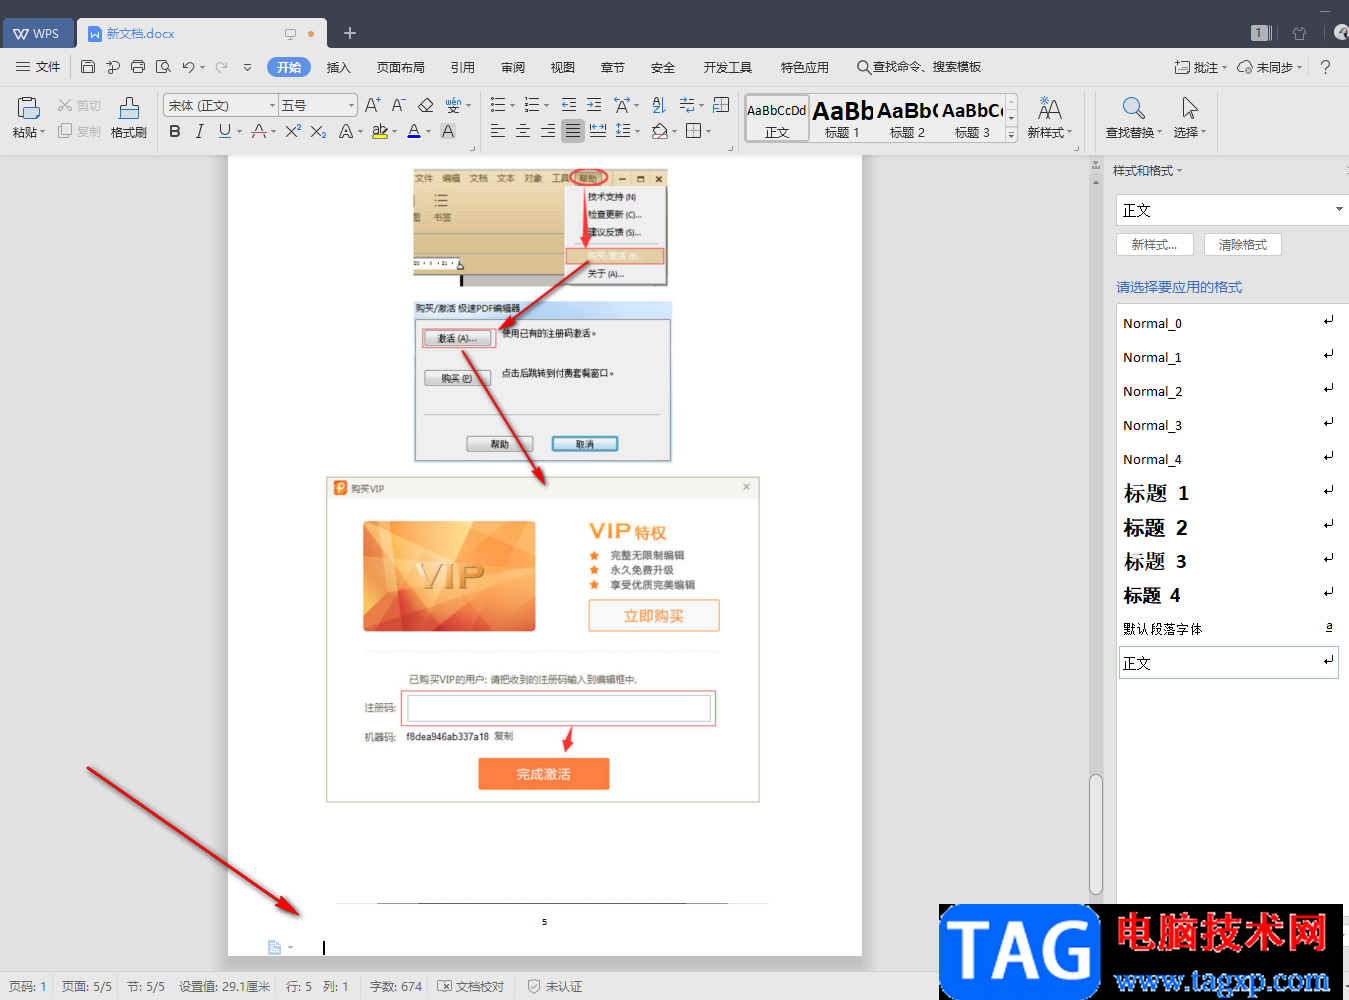The height and width of the screenshot is (1000, 1349).
Task: Decrease paragraph indent
Action: [x=569, y=105]
